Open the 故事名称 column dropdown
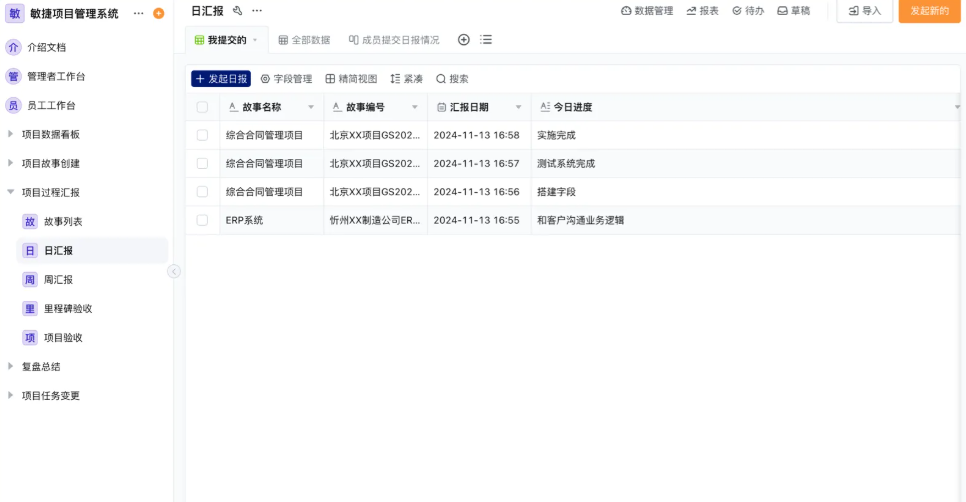This screenshot has width=966, height=502. (311, 107)
